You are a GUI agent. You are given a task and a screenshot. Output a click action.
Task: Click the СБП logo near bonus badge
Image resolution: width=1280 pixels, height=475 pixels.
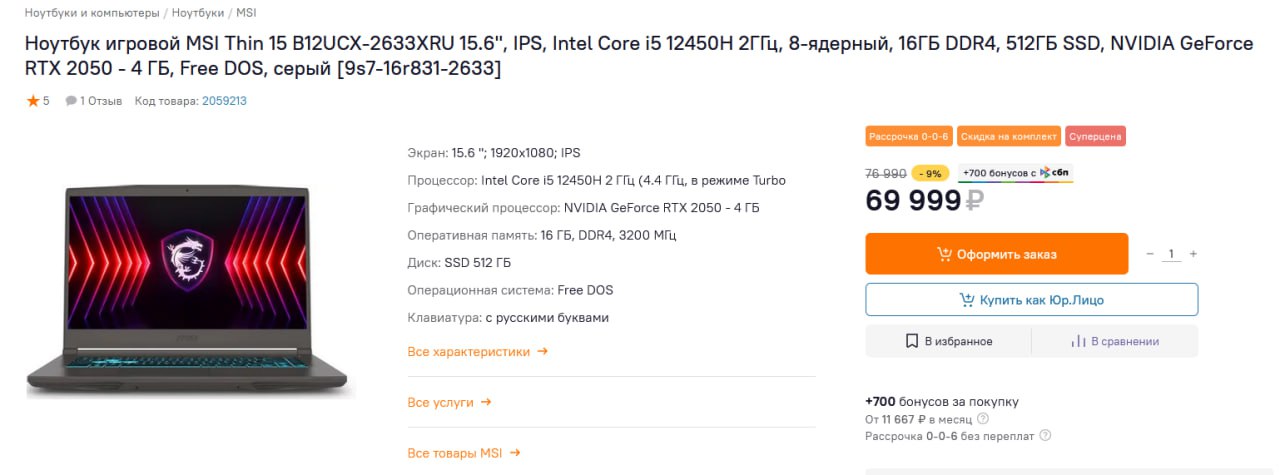tap(1056, 173)
